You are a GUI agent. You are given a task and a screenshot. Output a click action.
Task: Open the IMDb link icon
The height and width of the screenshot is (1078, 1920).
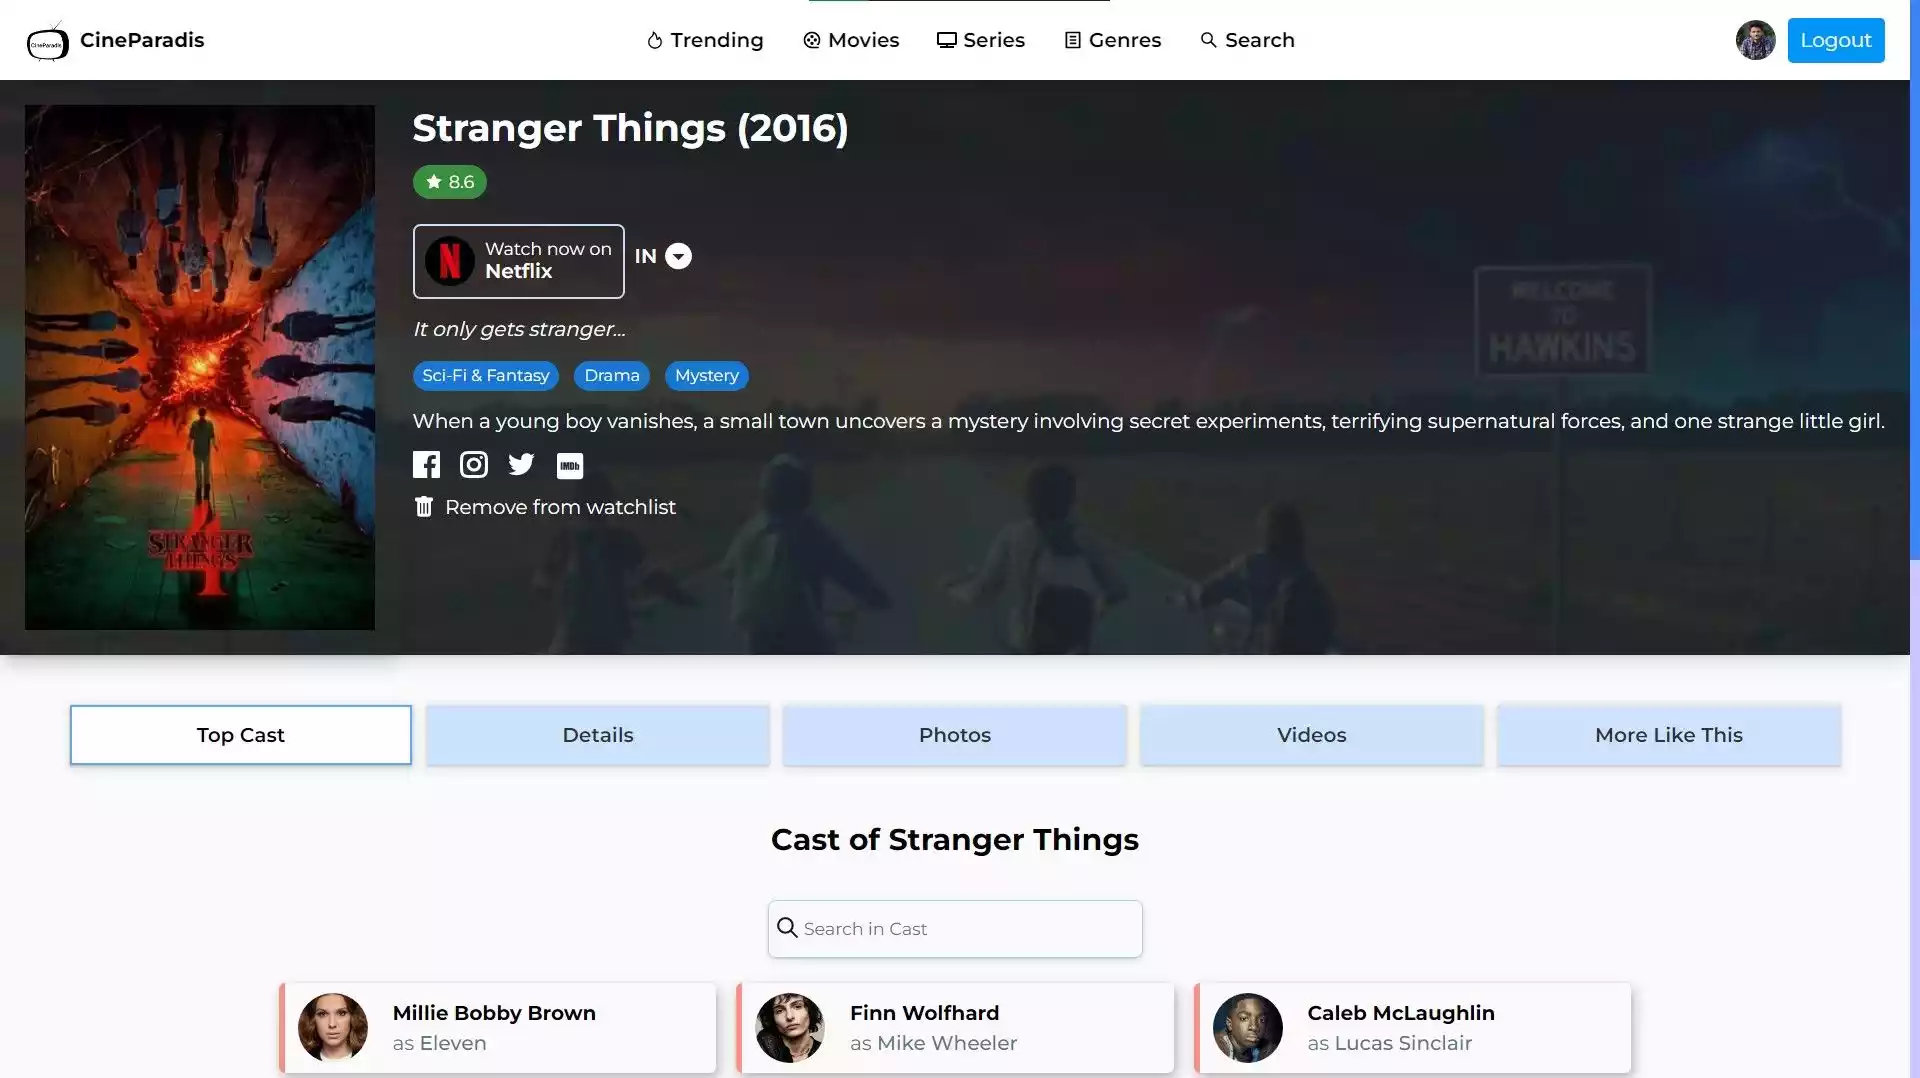click(570, 465)
